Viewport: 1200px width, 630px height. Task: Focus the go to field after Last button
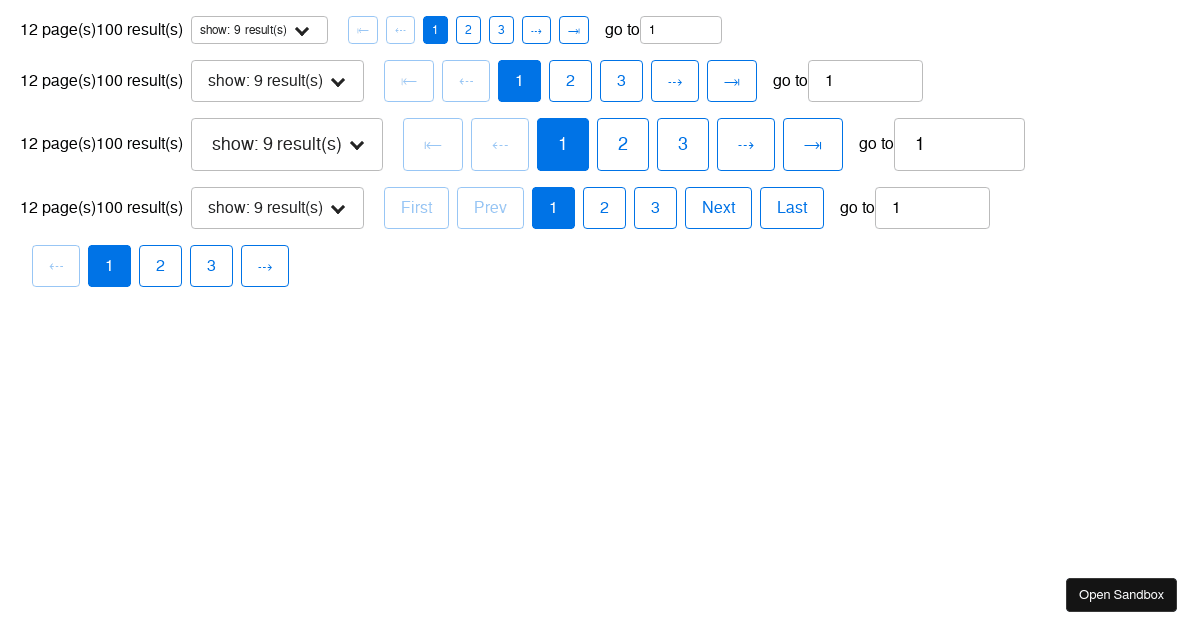pos(932,208)
